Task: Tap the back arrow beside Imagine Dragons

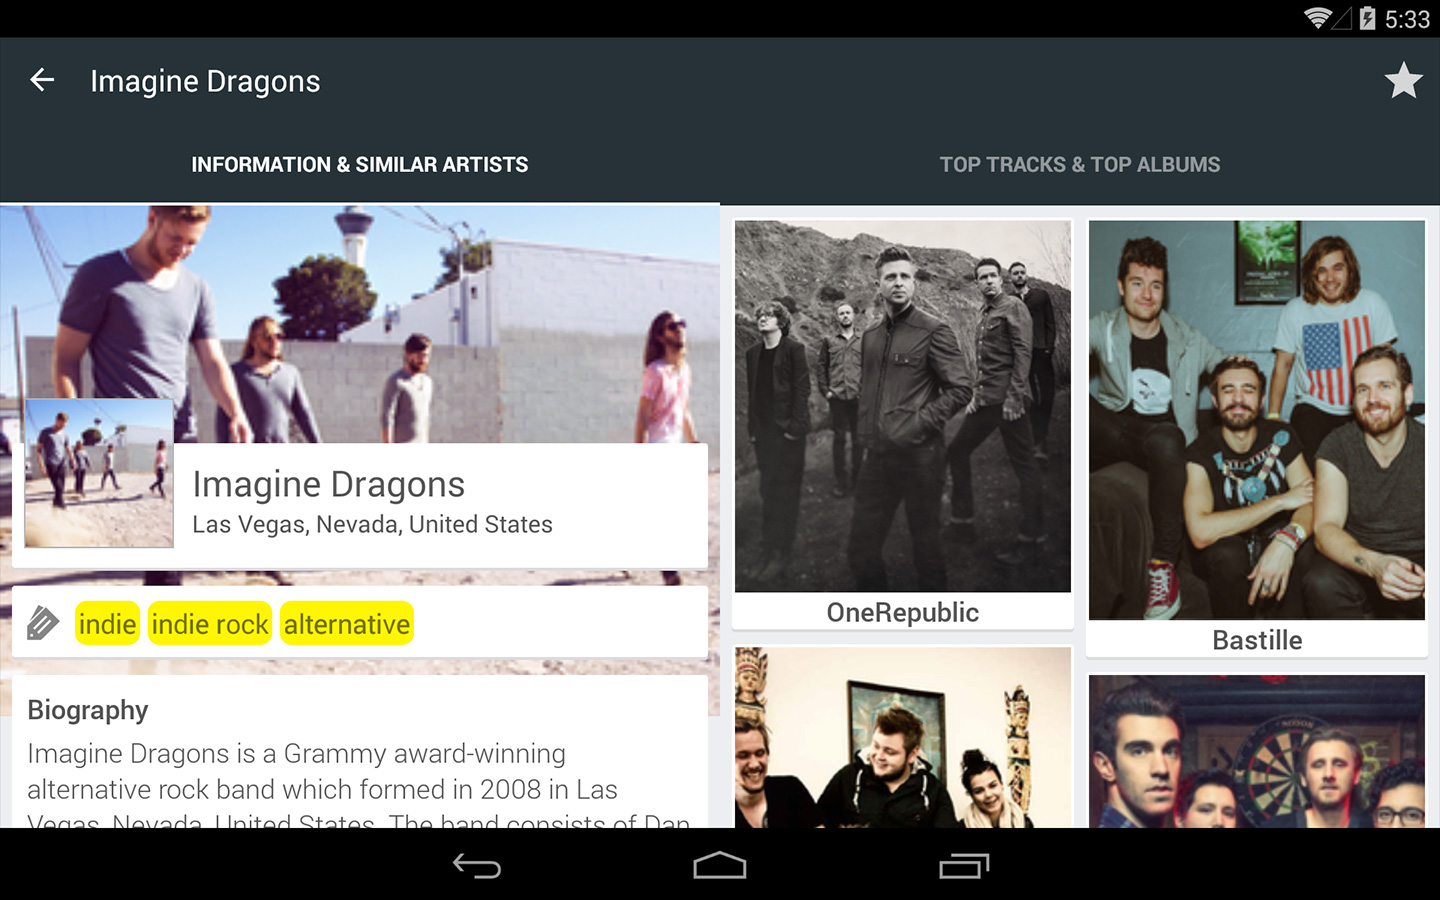Action: pyautogui.click(x=42, y=80)
